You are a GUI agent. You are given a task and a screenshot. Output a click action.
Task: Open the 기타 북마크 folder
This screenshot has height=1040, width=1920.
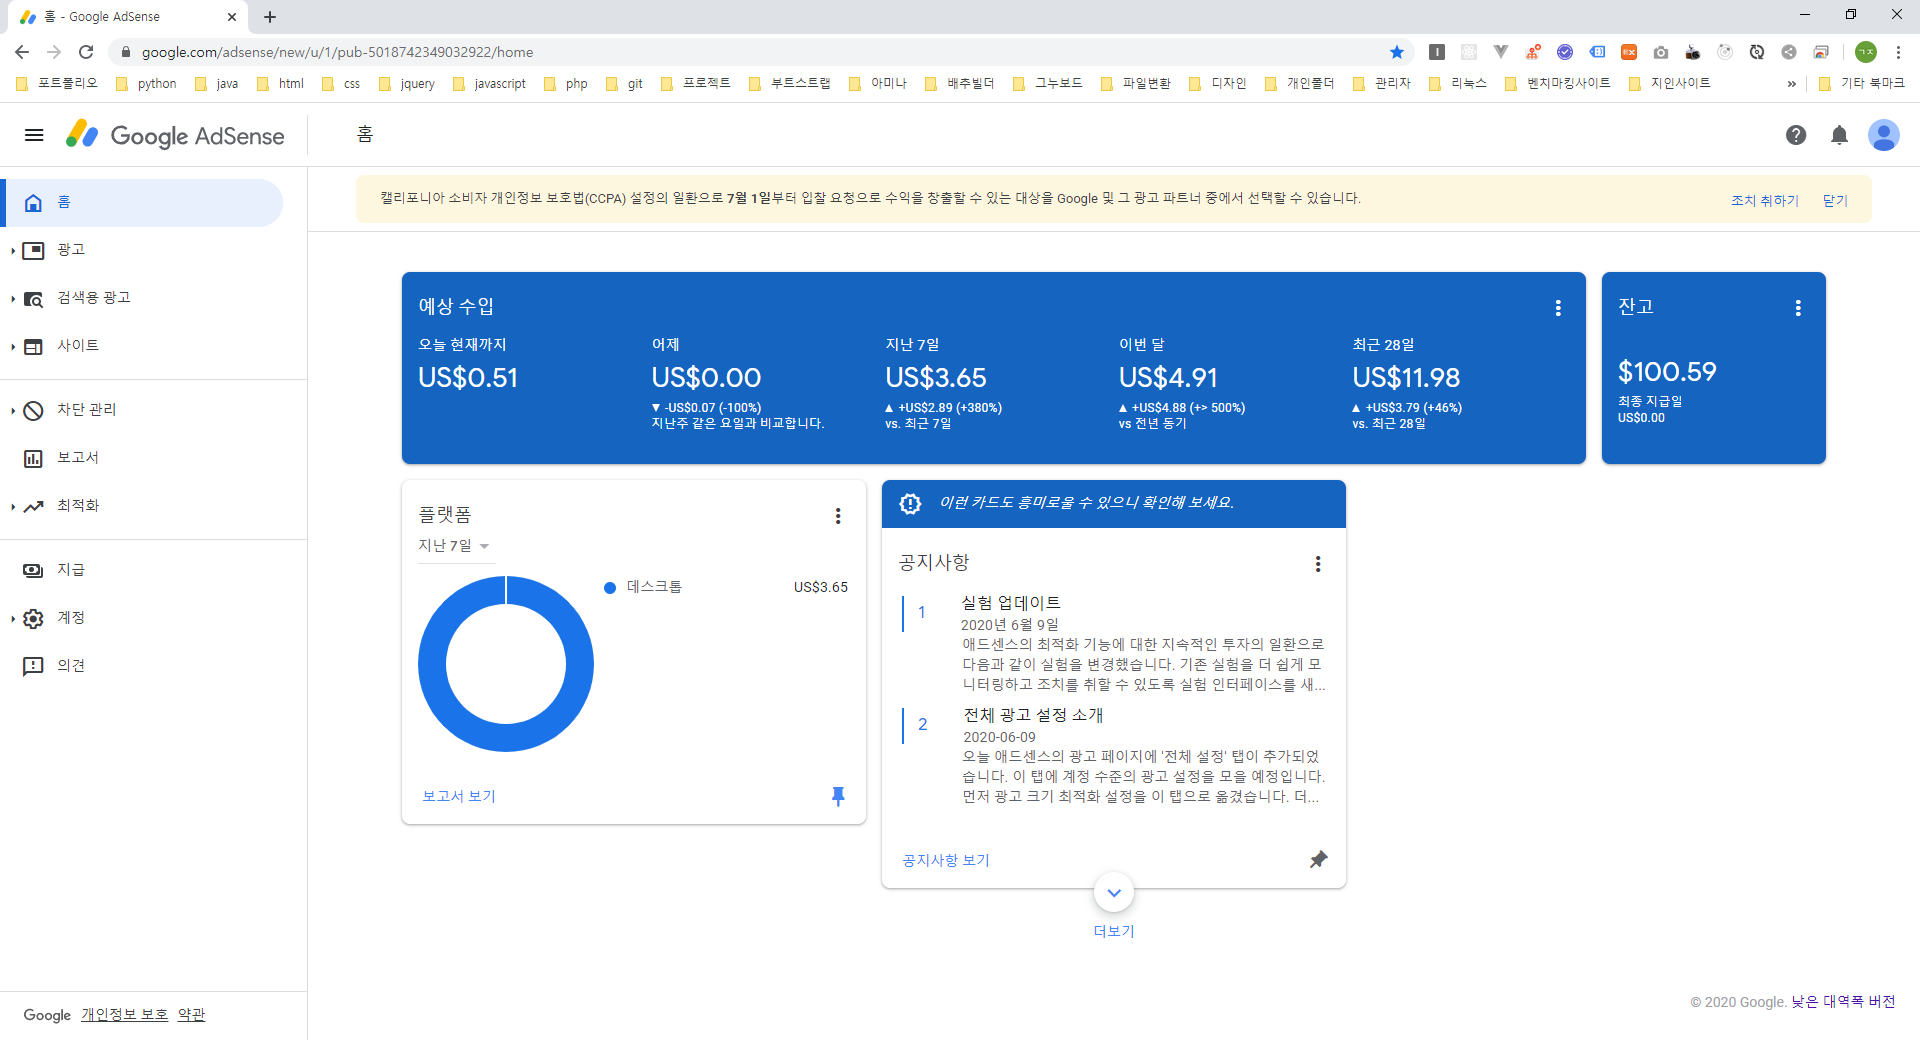(1862, 84)
